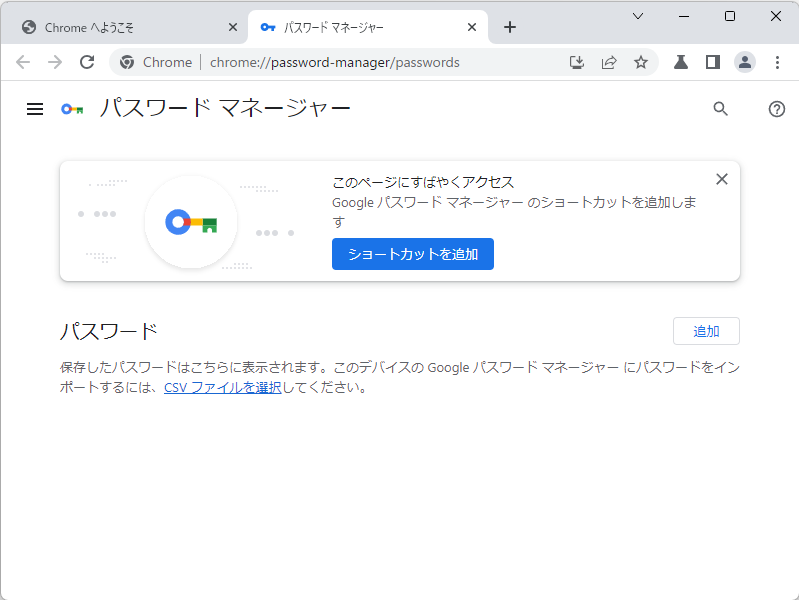
Task: Click the Password Manager key logo
Action: pos(72,109)
